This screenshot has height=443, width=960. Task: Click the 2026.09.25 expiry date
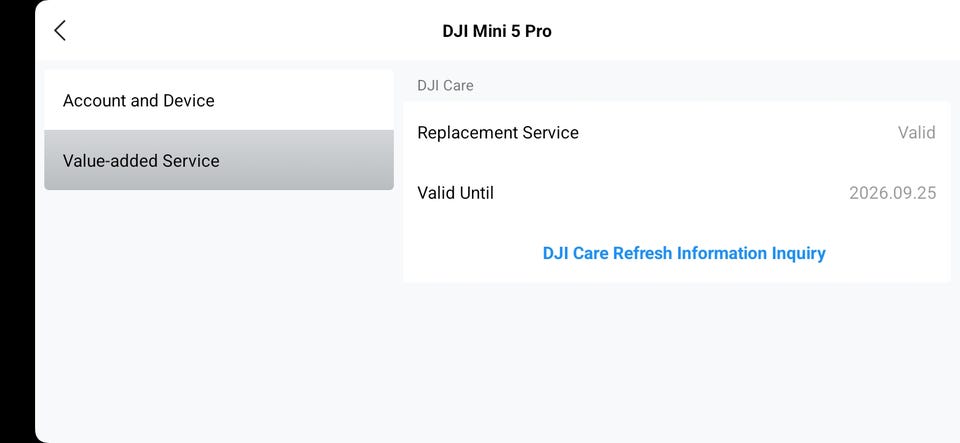(892, 193)
